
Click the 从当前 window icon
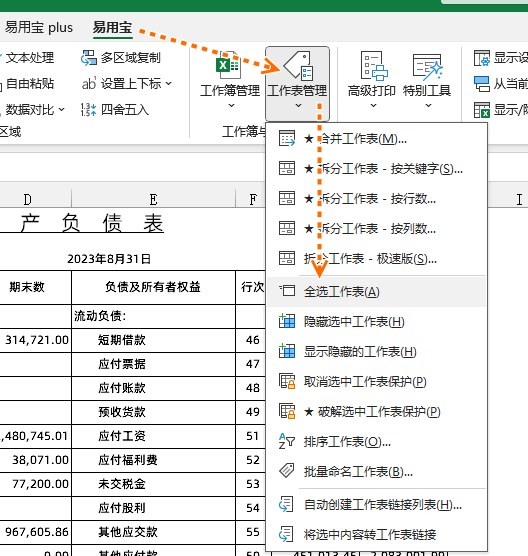tap(482, 84)
